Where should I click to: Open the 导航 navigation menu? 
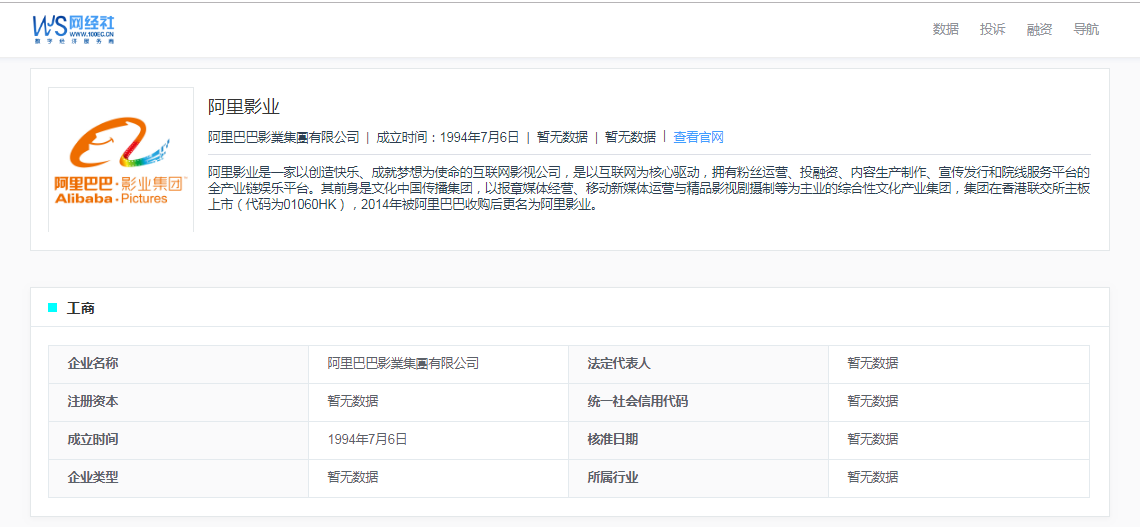(1086, 29)
